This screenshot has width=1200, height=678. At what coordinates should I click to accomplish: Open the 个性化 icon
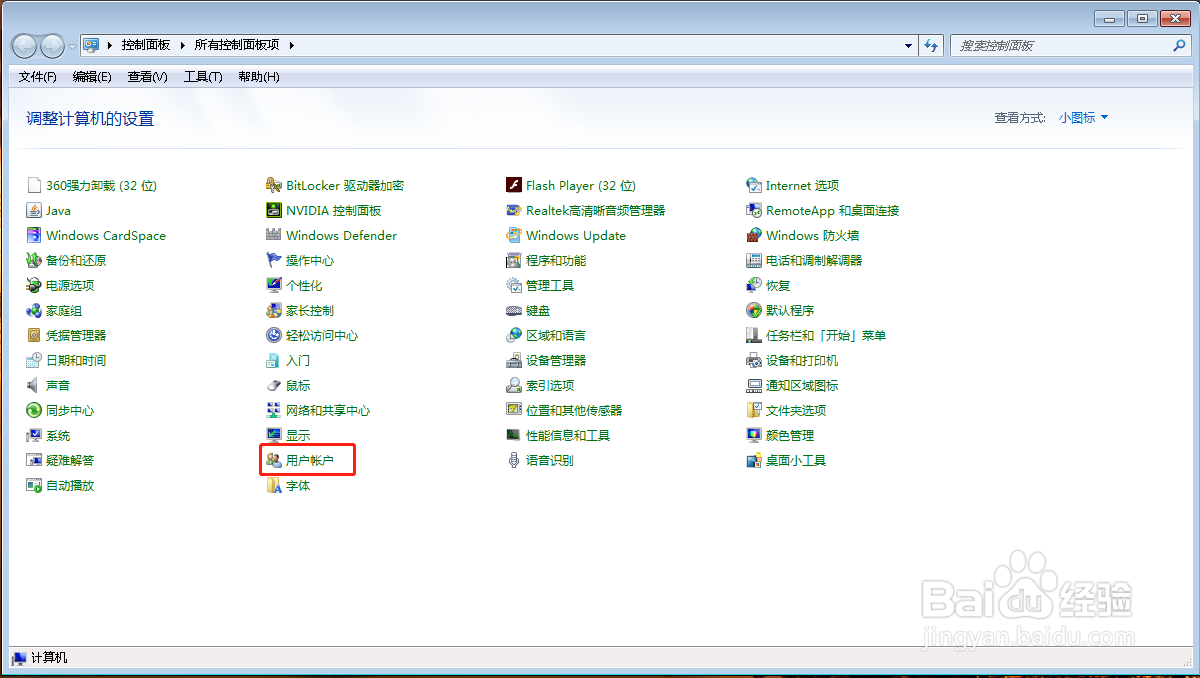(274, 285)
